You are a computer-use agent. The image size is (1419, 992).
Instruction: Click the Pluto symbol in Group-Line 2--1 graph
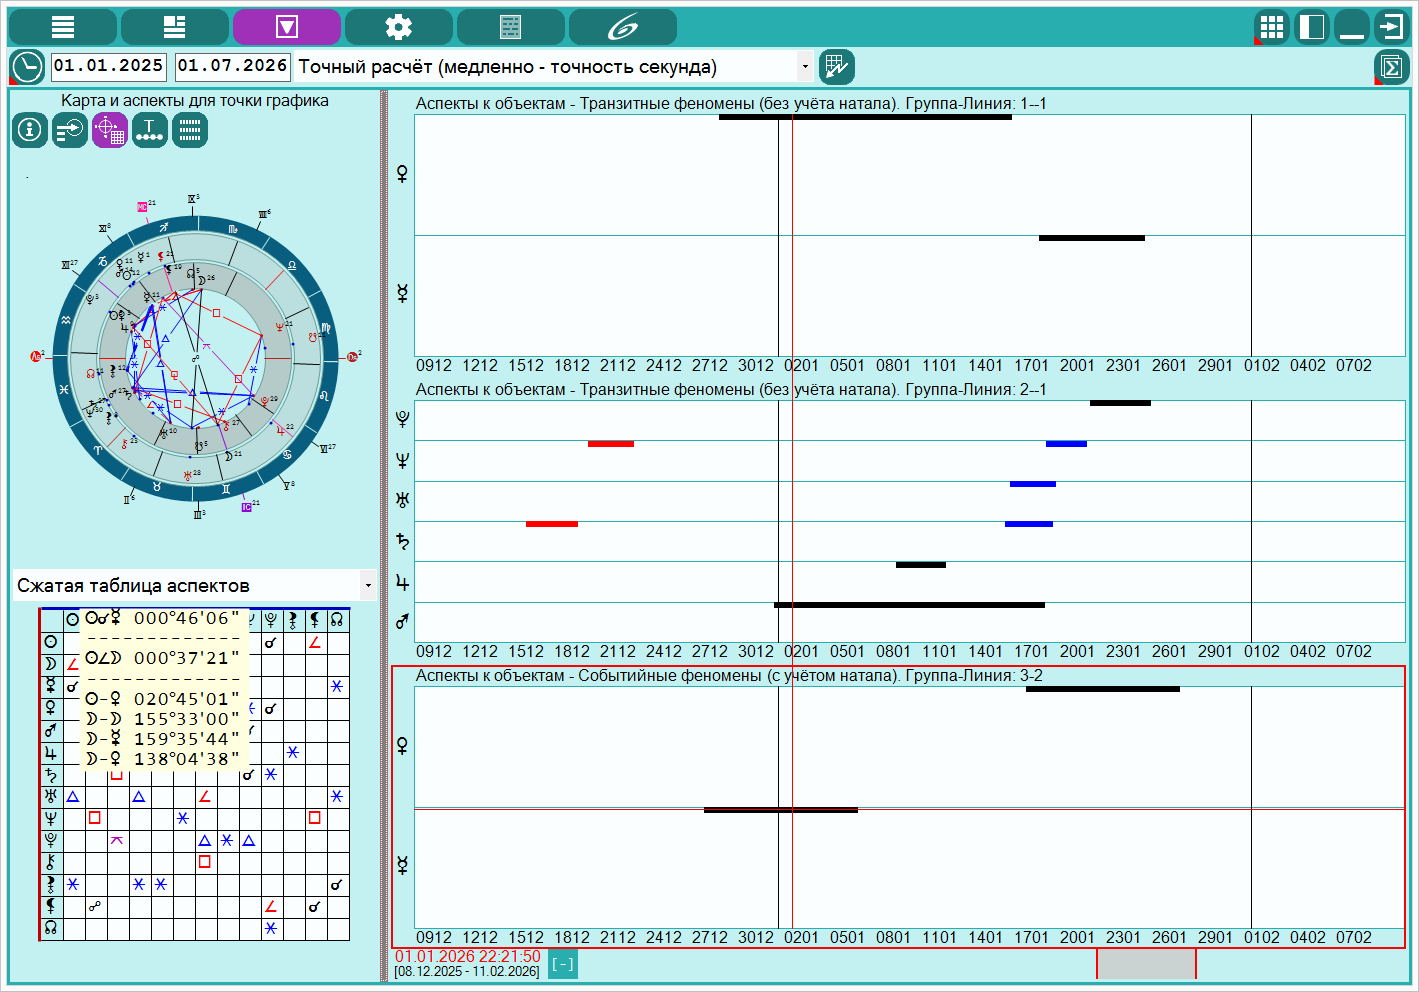point(402,419)
